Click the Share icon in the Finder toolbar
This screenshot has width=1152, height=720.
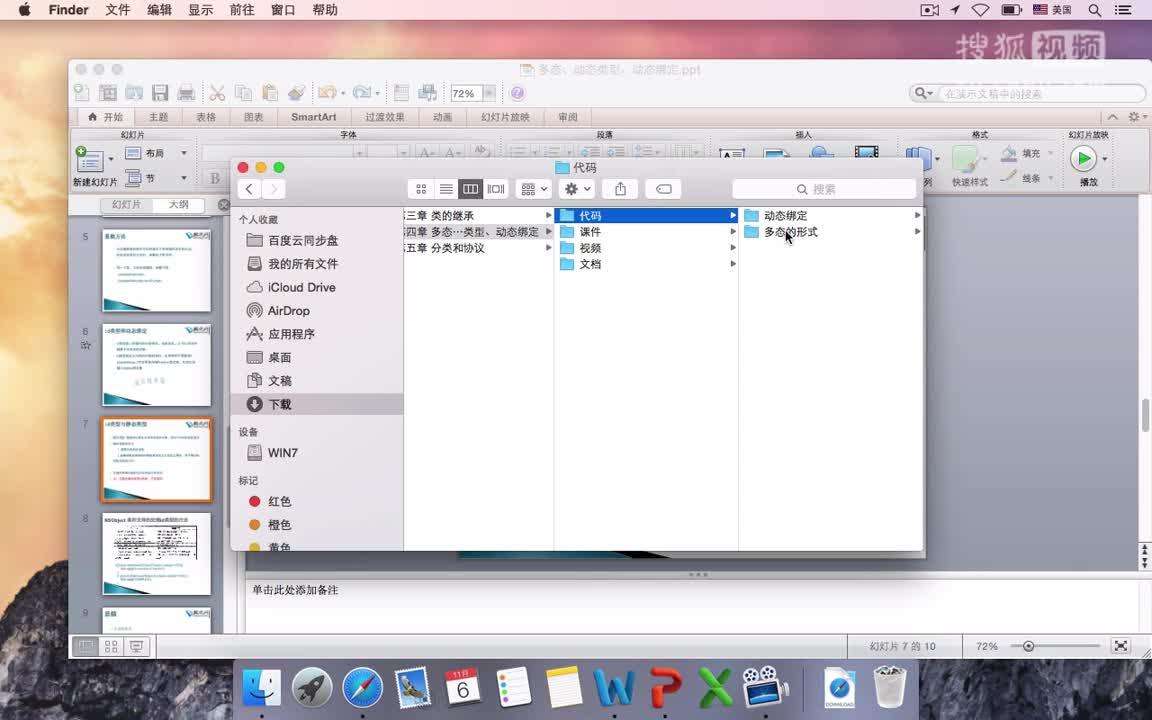tap(619, 188)
